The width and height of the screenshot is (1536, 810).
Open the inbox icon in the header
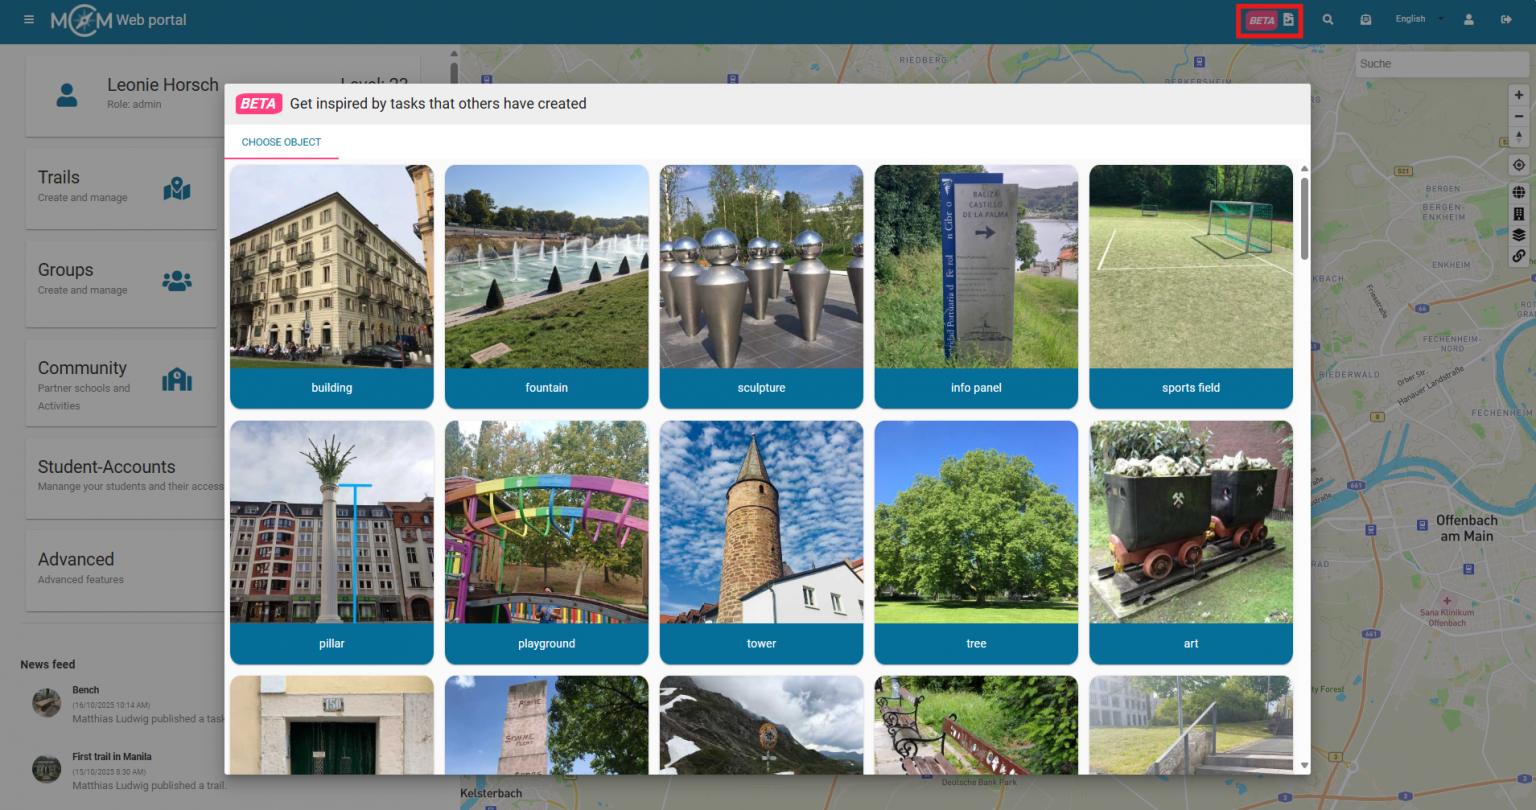[x=1366, y=19]
